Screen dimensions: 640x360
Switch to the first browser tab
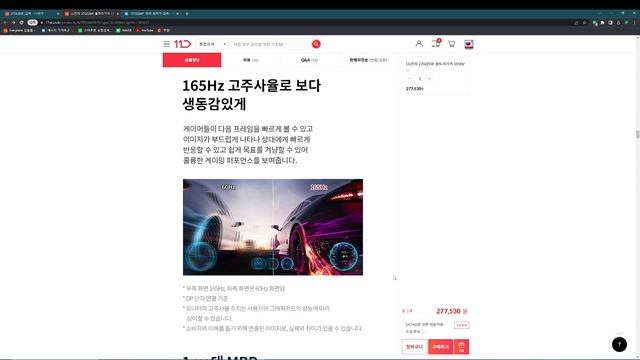[x=31, y=13]
